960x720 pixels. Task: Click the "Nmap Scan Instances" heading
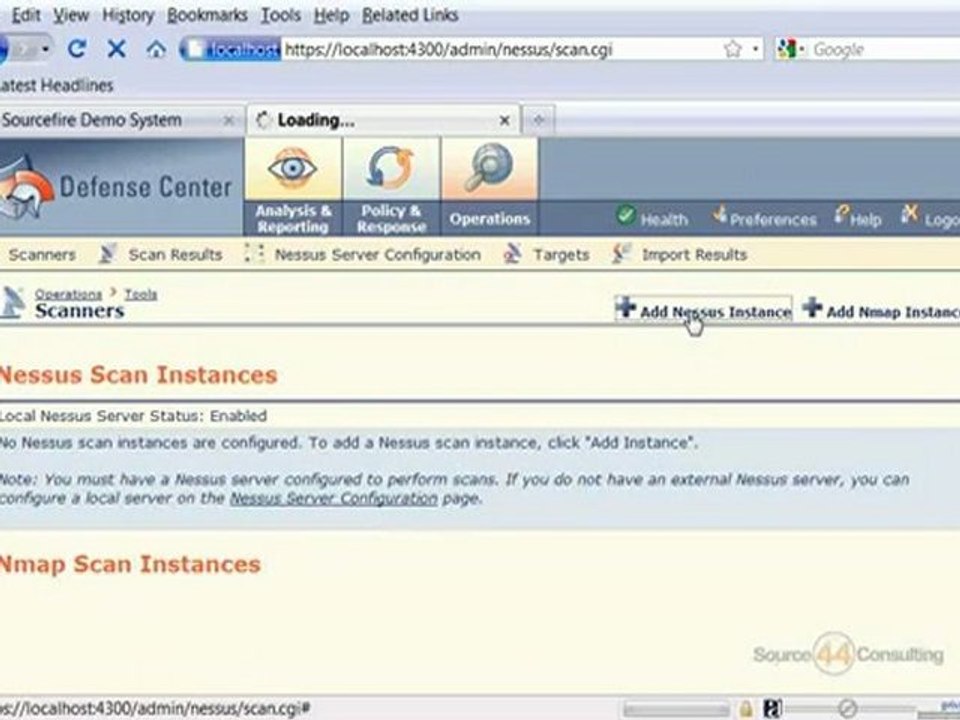(x=130, y=564)
